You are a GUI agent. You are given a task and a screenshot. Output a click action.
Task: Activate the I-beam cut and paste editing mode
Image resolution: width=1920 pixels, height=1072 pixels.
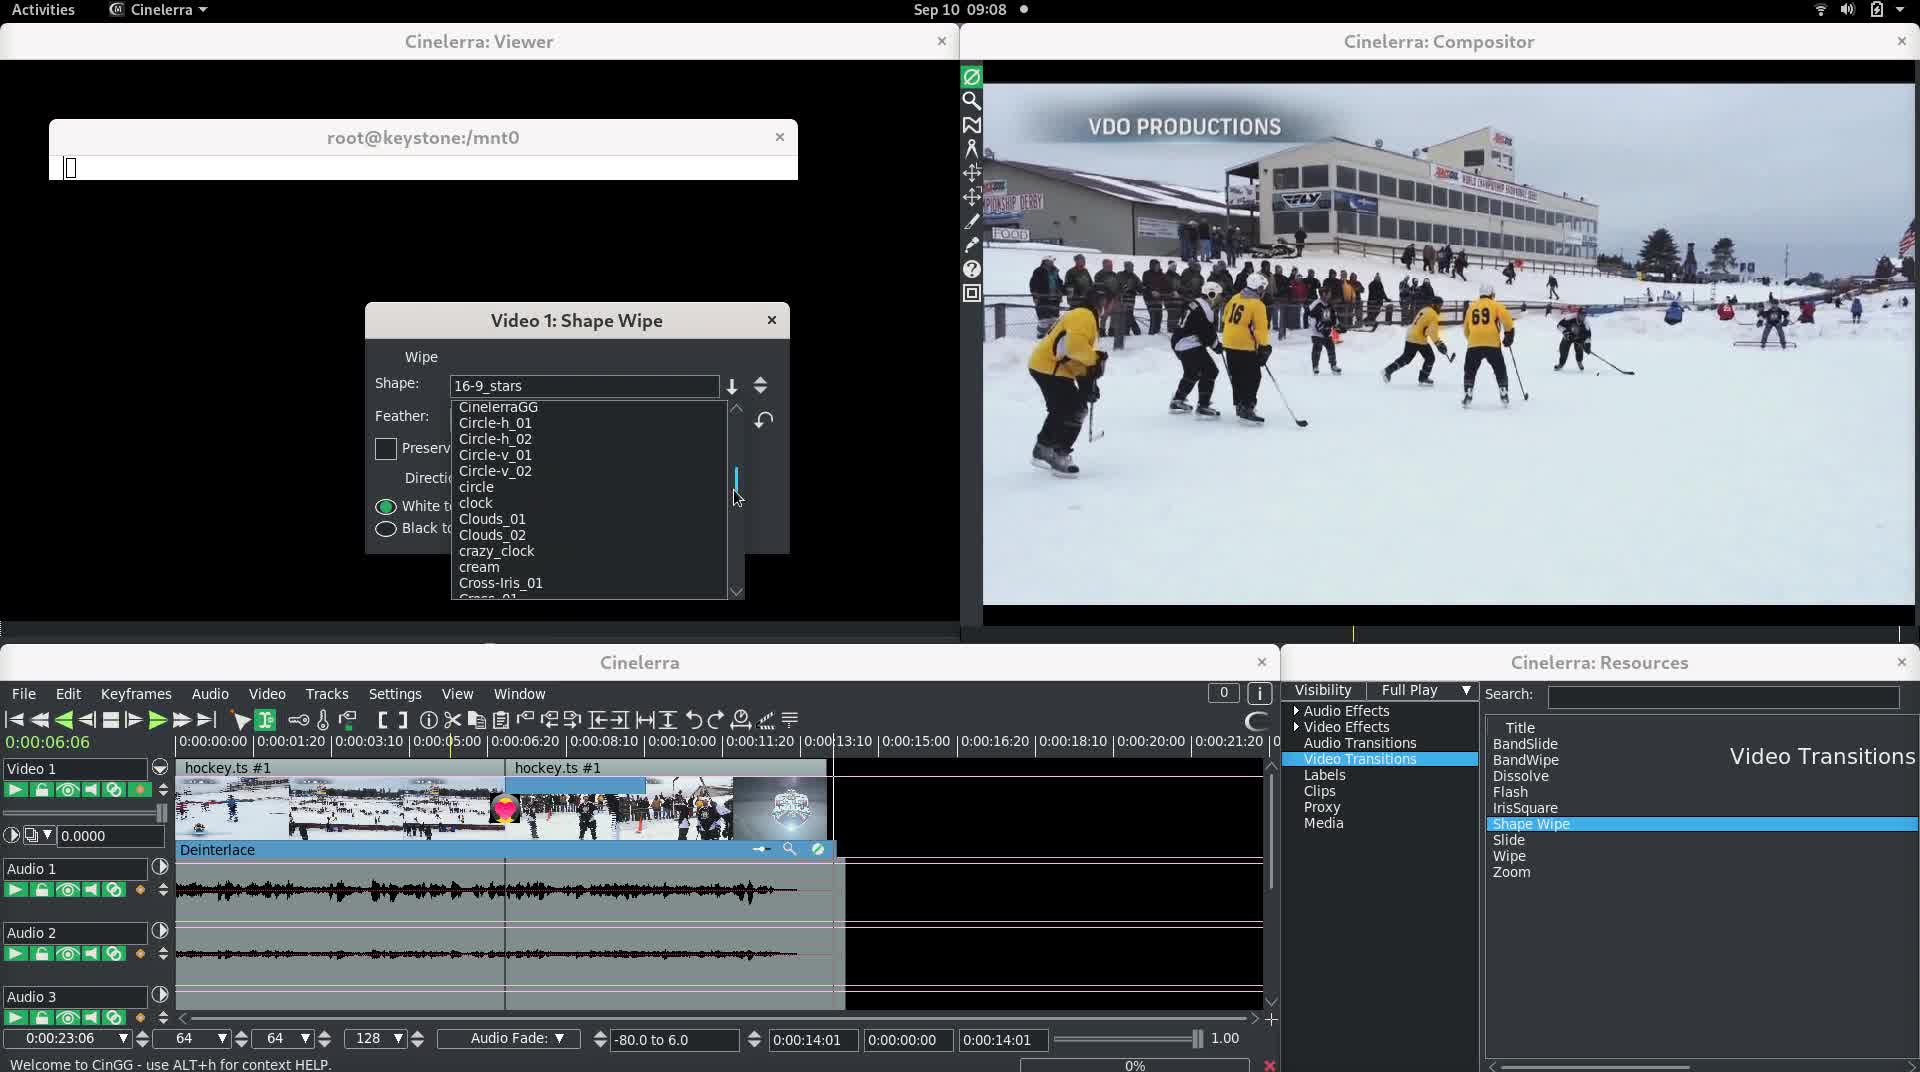pyautogui.click(x=265, y=720)
